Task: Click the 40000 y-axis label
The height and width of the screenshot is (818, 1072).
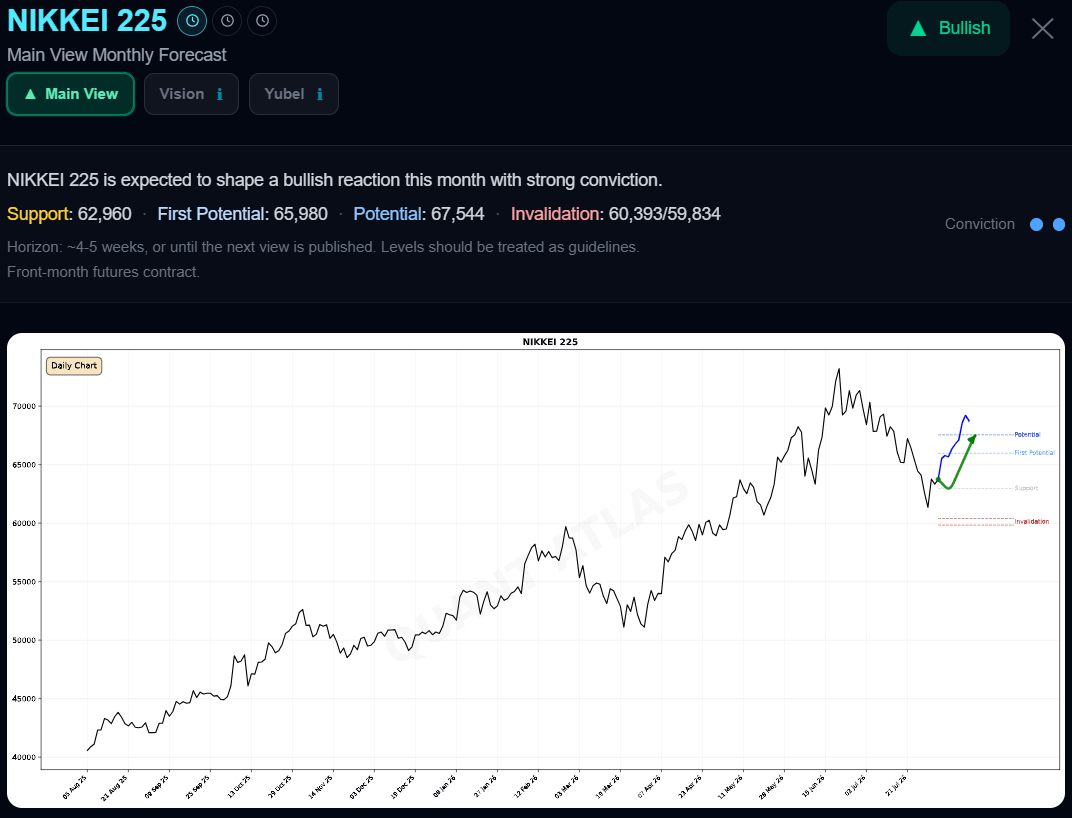Action: 23,758
